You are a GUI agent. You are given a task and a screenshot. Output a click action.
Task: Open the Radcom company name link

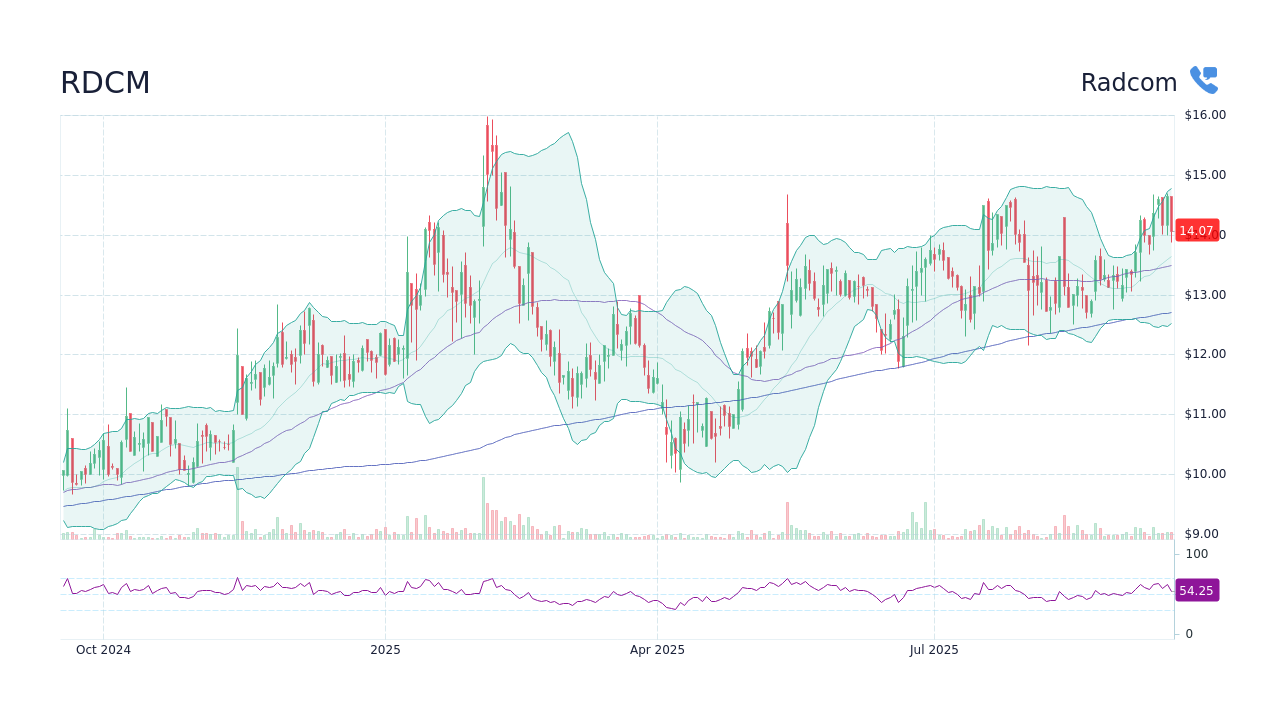tap(1130, 82)
